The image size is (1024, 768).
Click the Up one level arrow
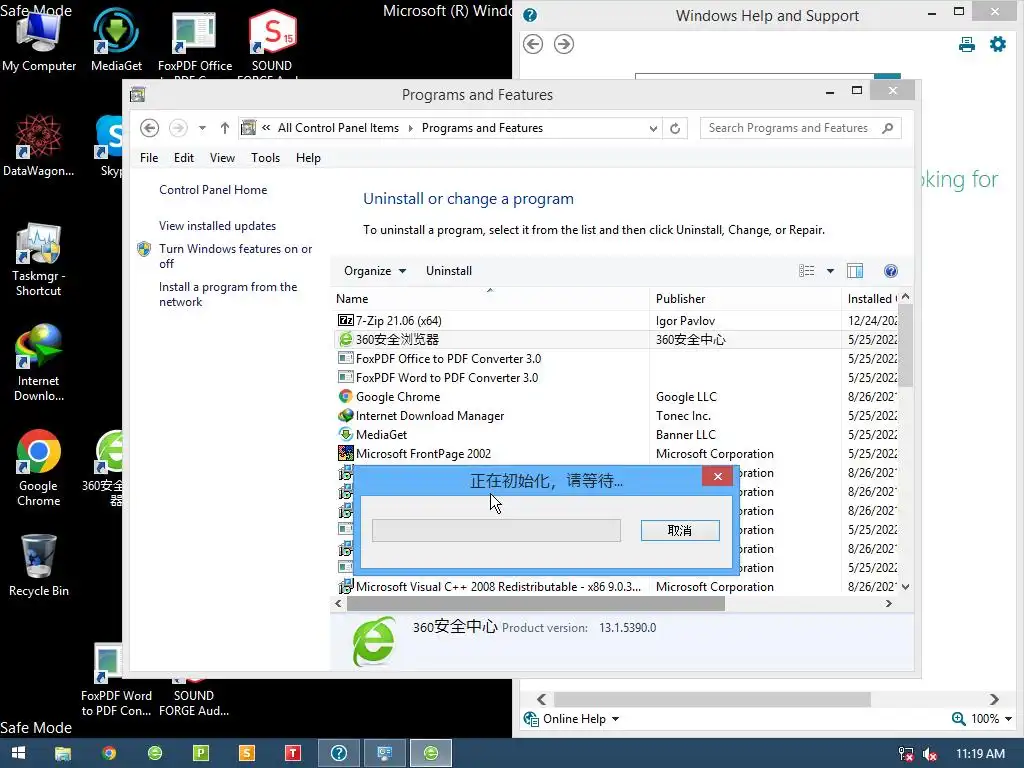tap(225, 128)
